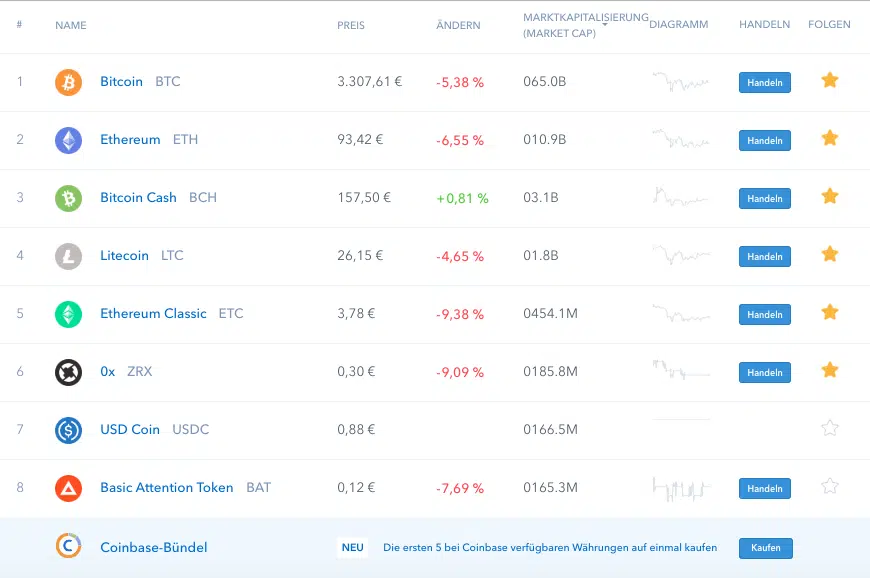Image resolution: width=870 pixels, height=578 pixels.
Task: Toggle the Litecoin follow star
Action: (x=829, y=254)
